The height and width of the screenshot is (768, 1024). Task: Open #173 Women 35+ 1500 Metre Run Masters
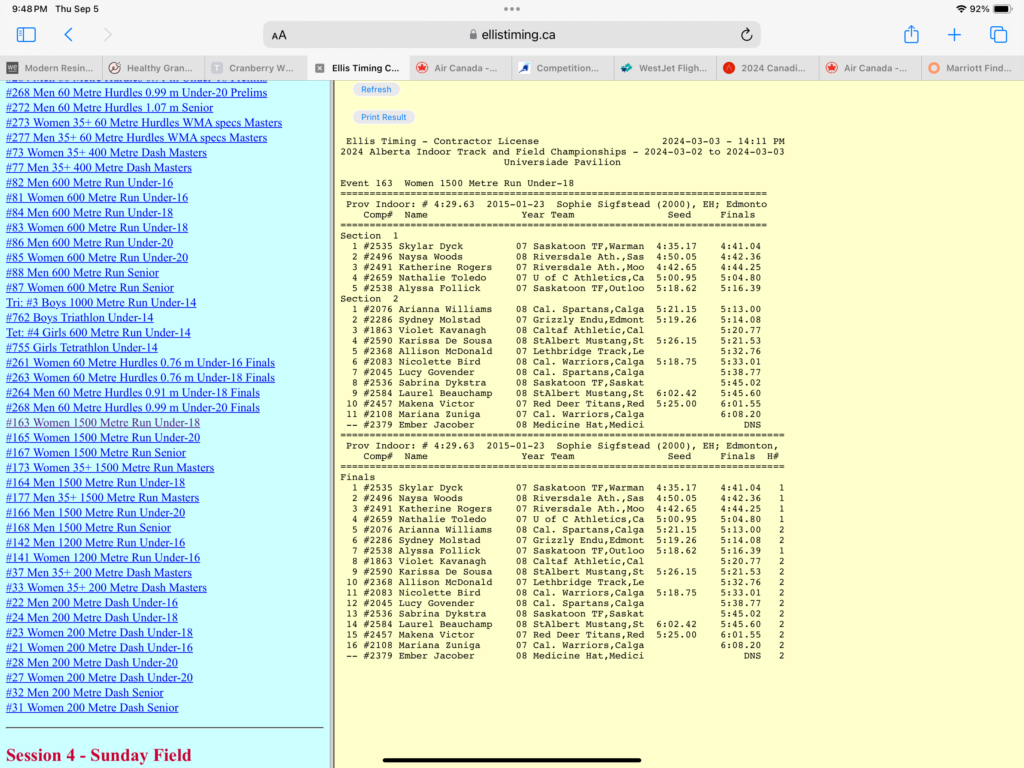point(110,468)
